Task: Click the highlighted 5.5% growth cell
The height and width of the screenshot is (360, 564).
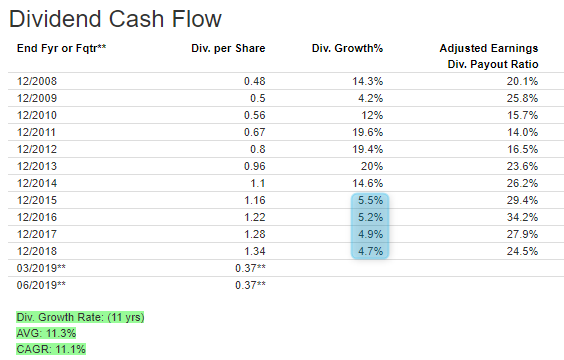Action: pos(370,200)
